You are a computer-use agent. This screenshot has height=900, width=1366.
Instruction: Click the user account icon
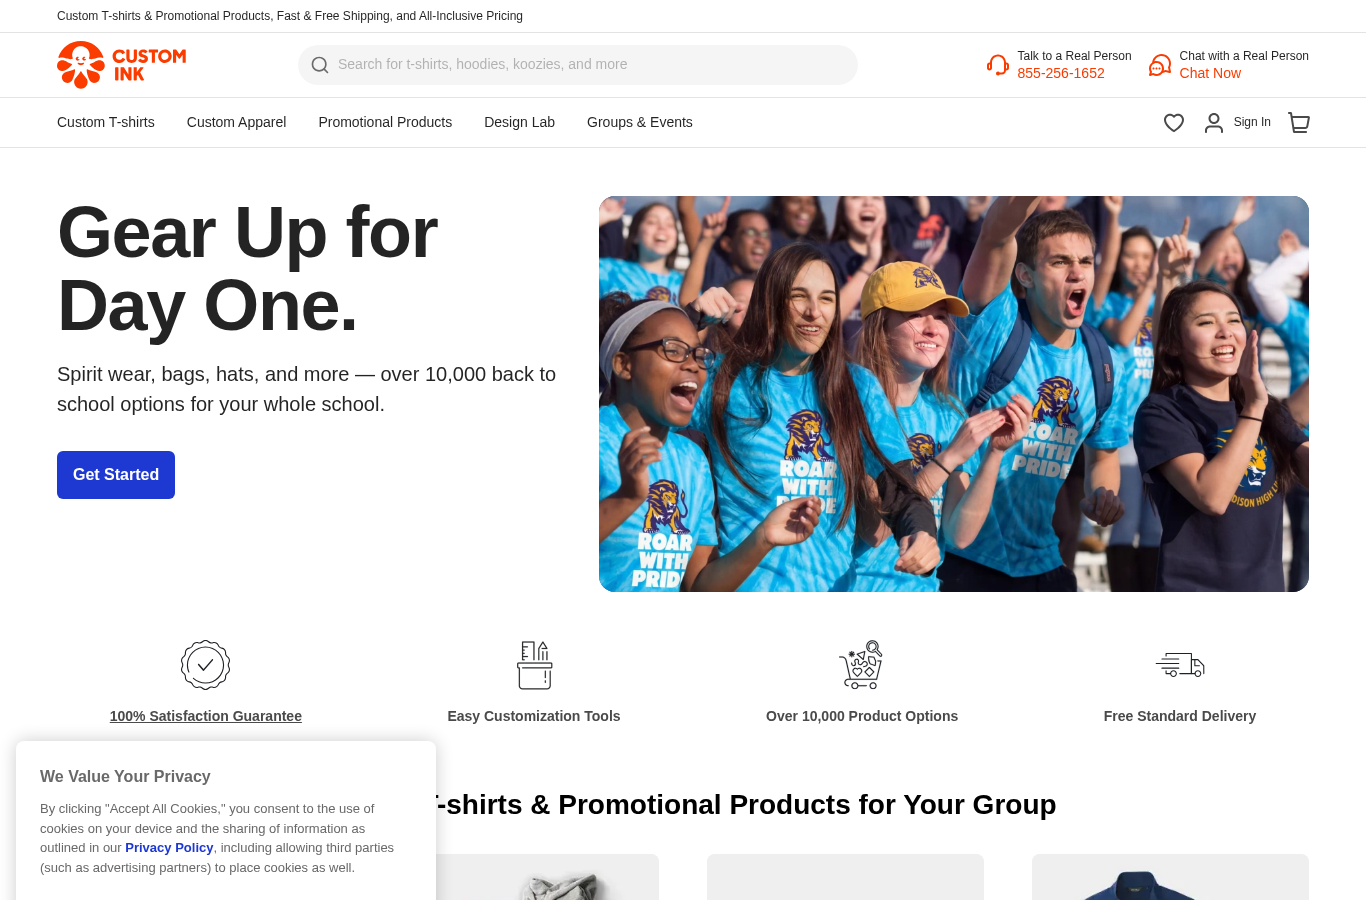tap(1214, 123)
